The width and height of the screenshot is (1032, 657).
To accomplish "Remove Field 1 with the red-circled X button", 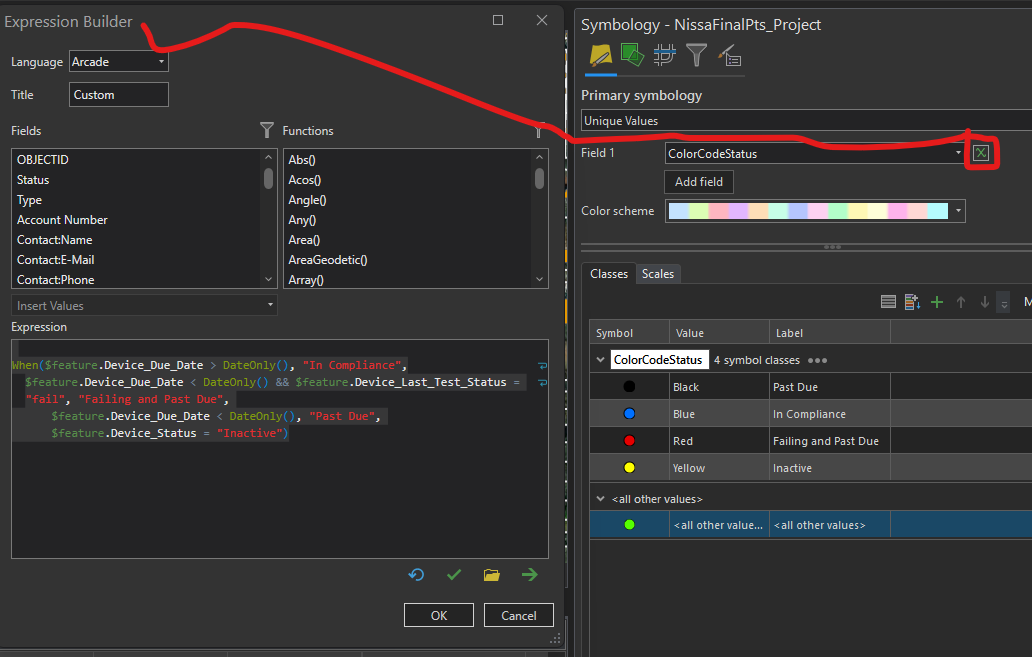I will (x=981, y=153).
